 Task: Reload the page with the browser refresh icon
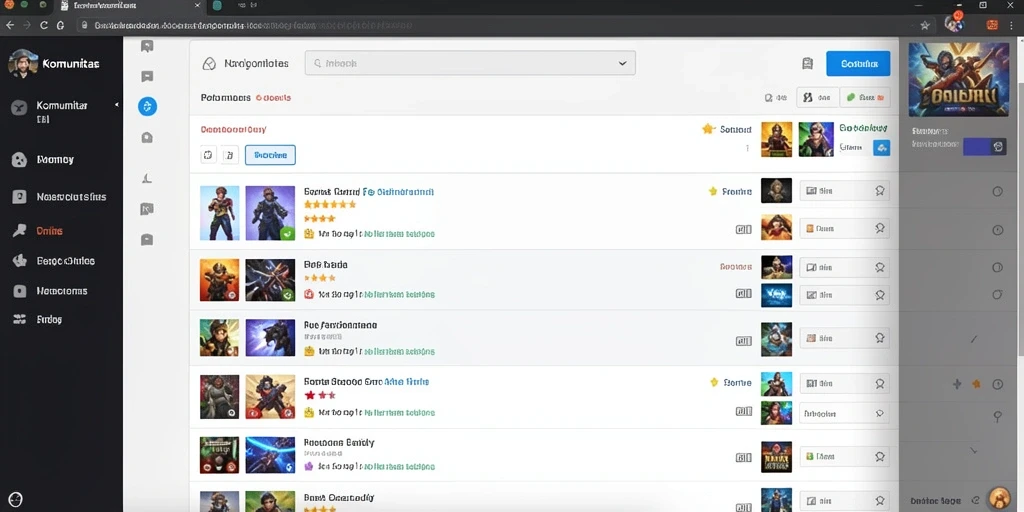click(x=44, y=25)
